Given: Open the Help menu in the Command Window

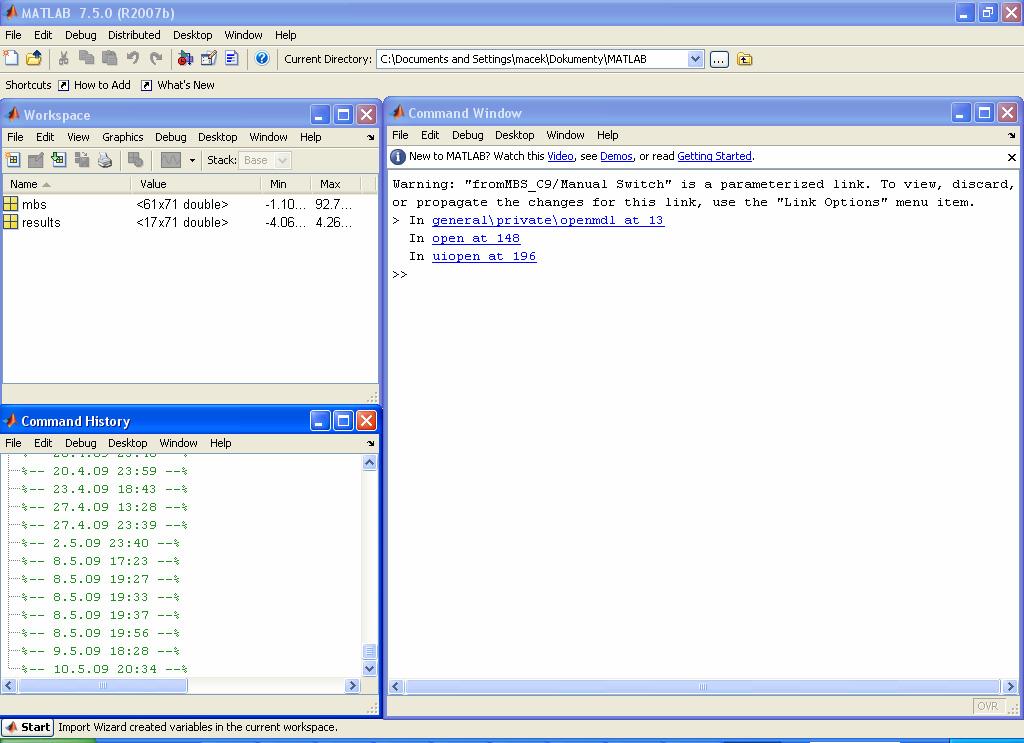Looking at the screenshot, I should point(607,135).
